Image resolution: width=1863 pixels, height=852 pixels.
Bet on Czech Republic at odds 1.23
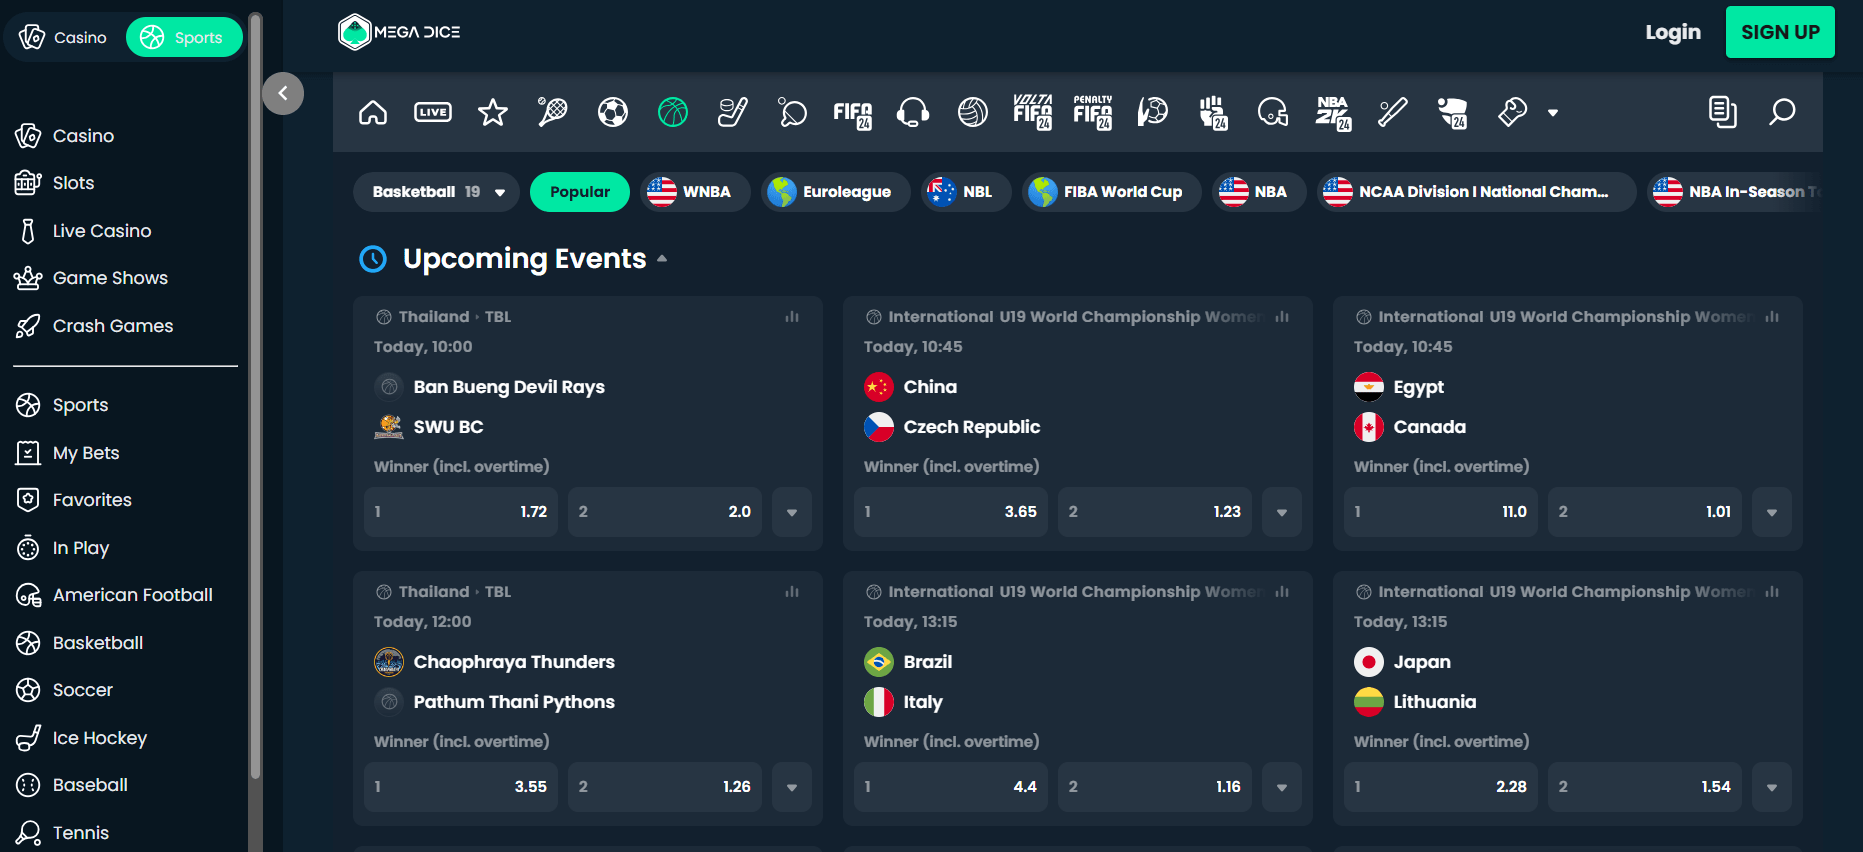click(1155, 512)
